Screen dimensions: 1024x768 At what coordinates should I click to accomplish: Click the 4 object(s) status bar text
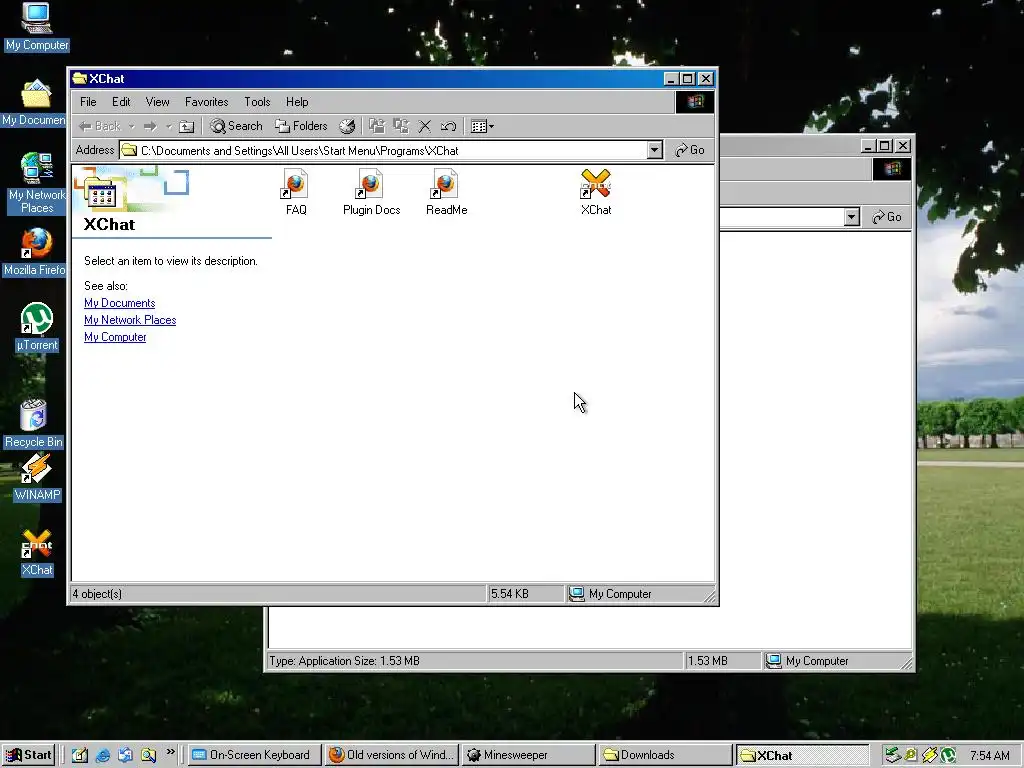[x=97, y=594]
